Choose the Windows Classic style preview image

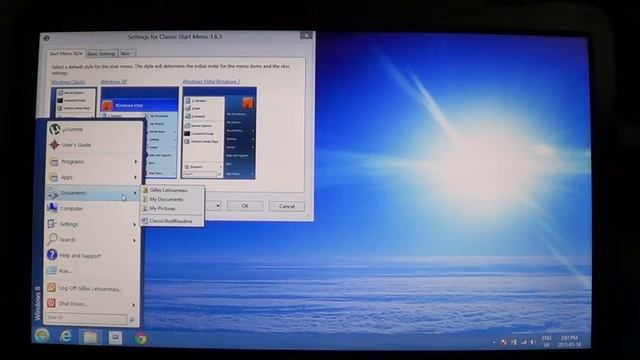(x=74, y=102)
